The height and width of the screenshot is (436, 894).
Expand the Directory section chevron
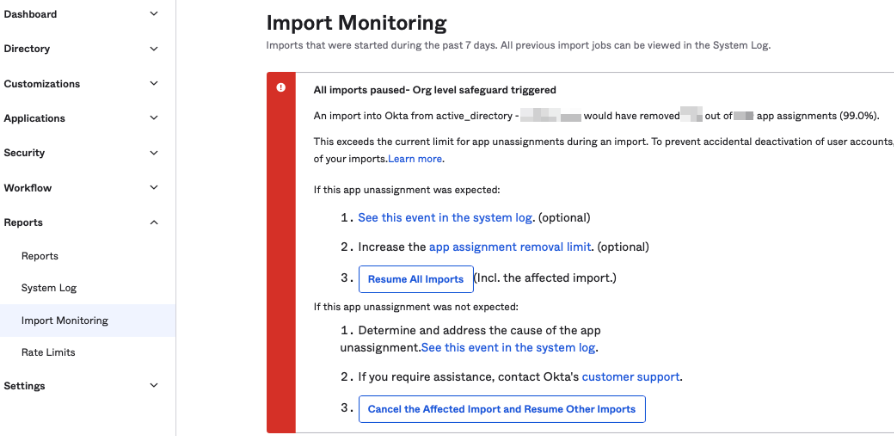coord(153,49)
